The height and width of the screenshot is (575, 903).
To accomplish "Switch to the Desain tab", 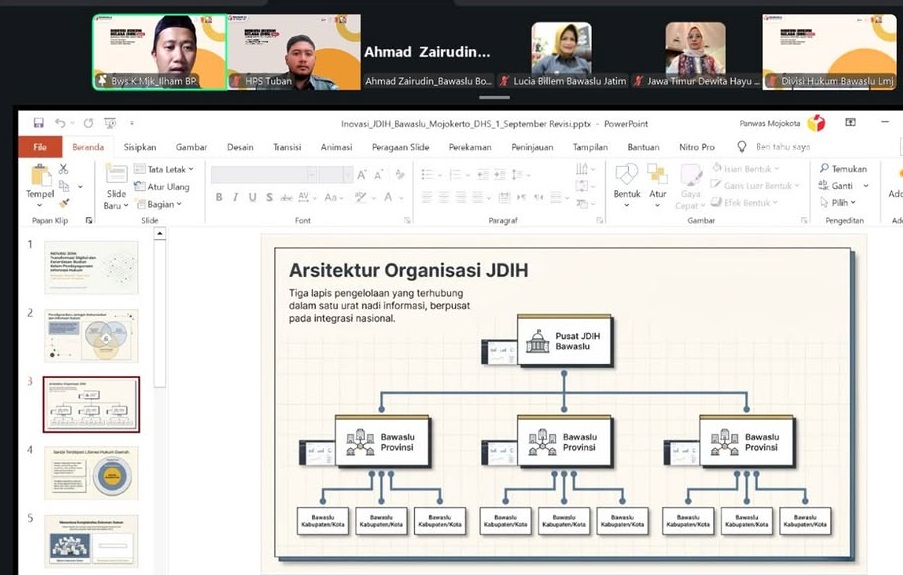I will point(240,147).
